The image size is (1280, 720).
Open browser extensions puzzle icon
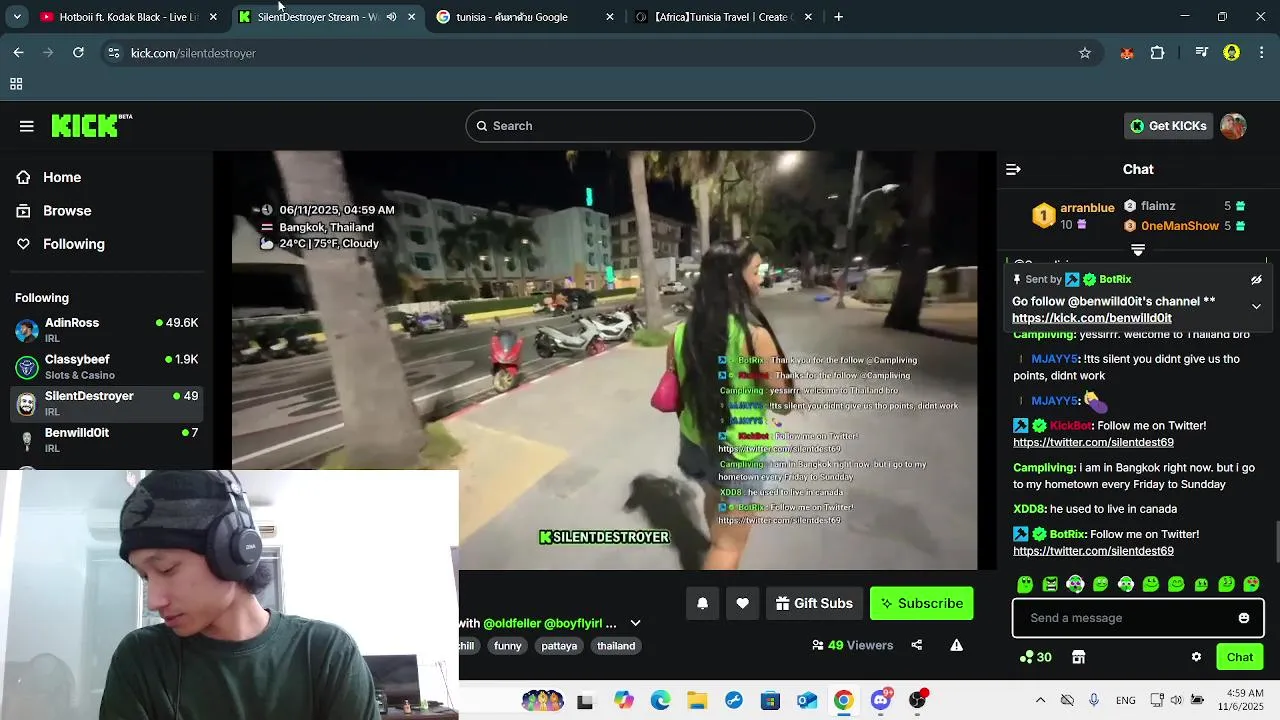[x=1158, y=53]
